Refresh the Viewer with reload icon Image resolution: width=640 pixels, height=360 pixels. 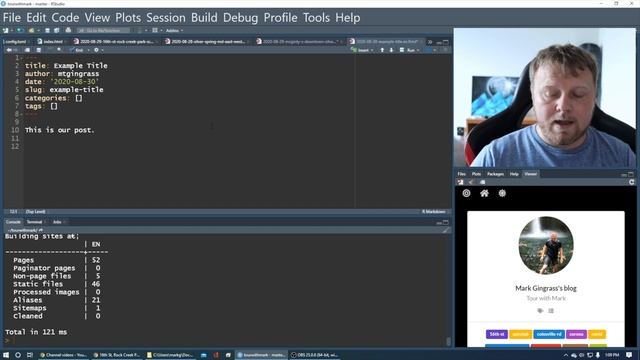coord(632,182)
